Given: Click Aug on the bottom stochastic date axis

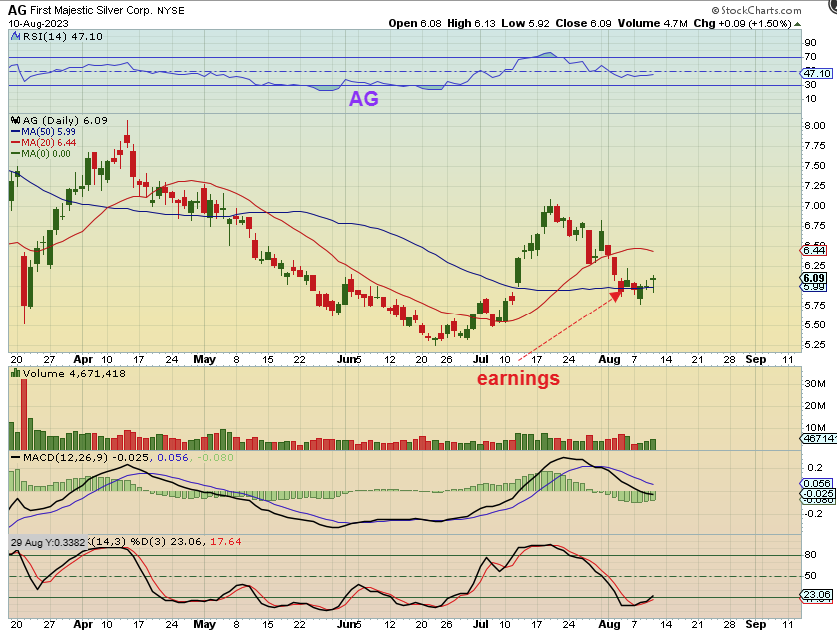Looking at the screenshot, I should click(x=609, y=624).
